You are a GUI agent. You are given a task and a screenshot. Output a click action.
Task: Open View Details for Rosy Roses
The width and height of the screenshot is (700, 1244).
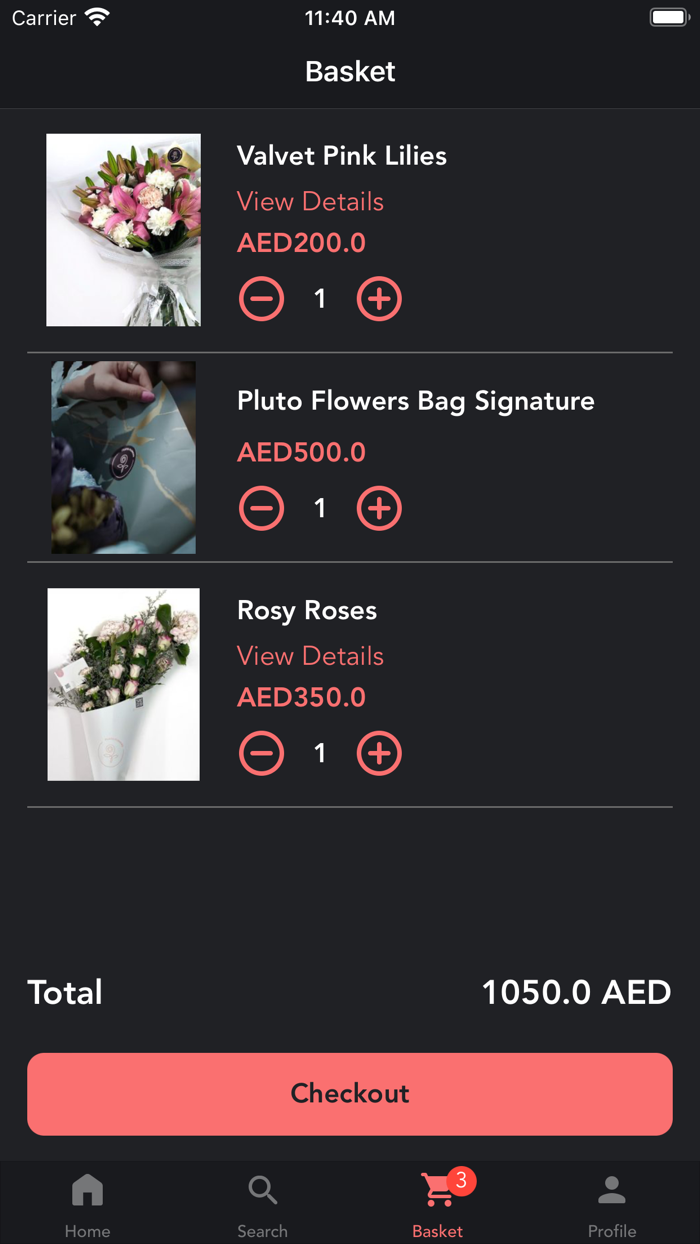coord(310,656)
